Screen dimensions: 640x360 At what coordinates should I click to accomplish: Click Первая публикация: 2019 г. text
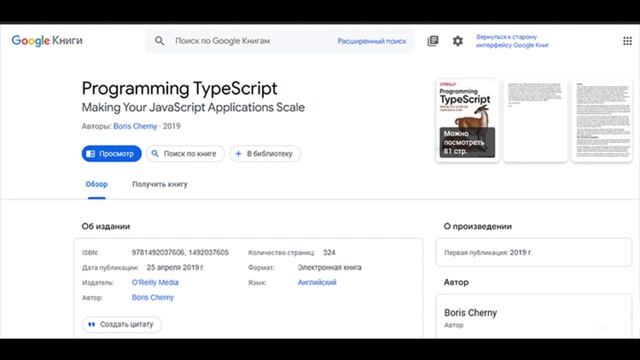pyautogui.click(x=488, y=253)
